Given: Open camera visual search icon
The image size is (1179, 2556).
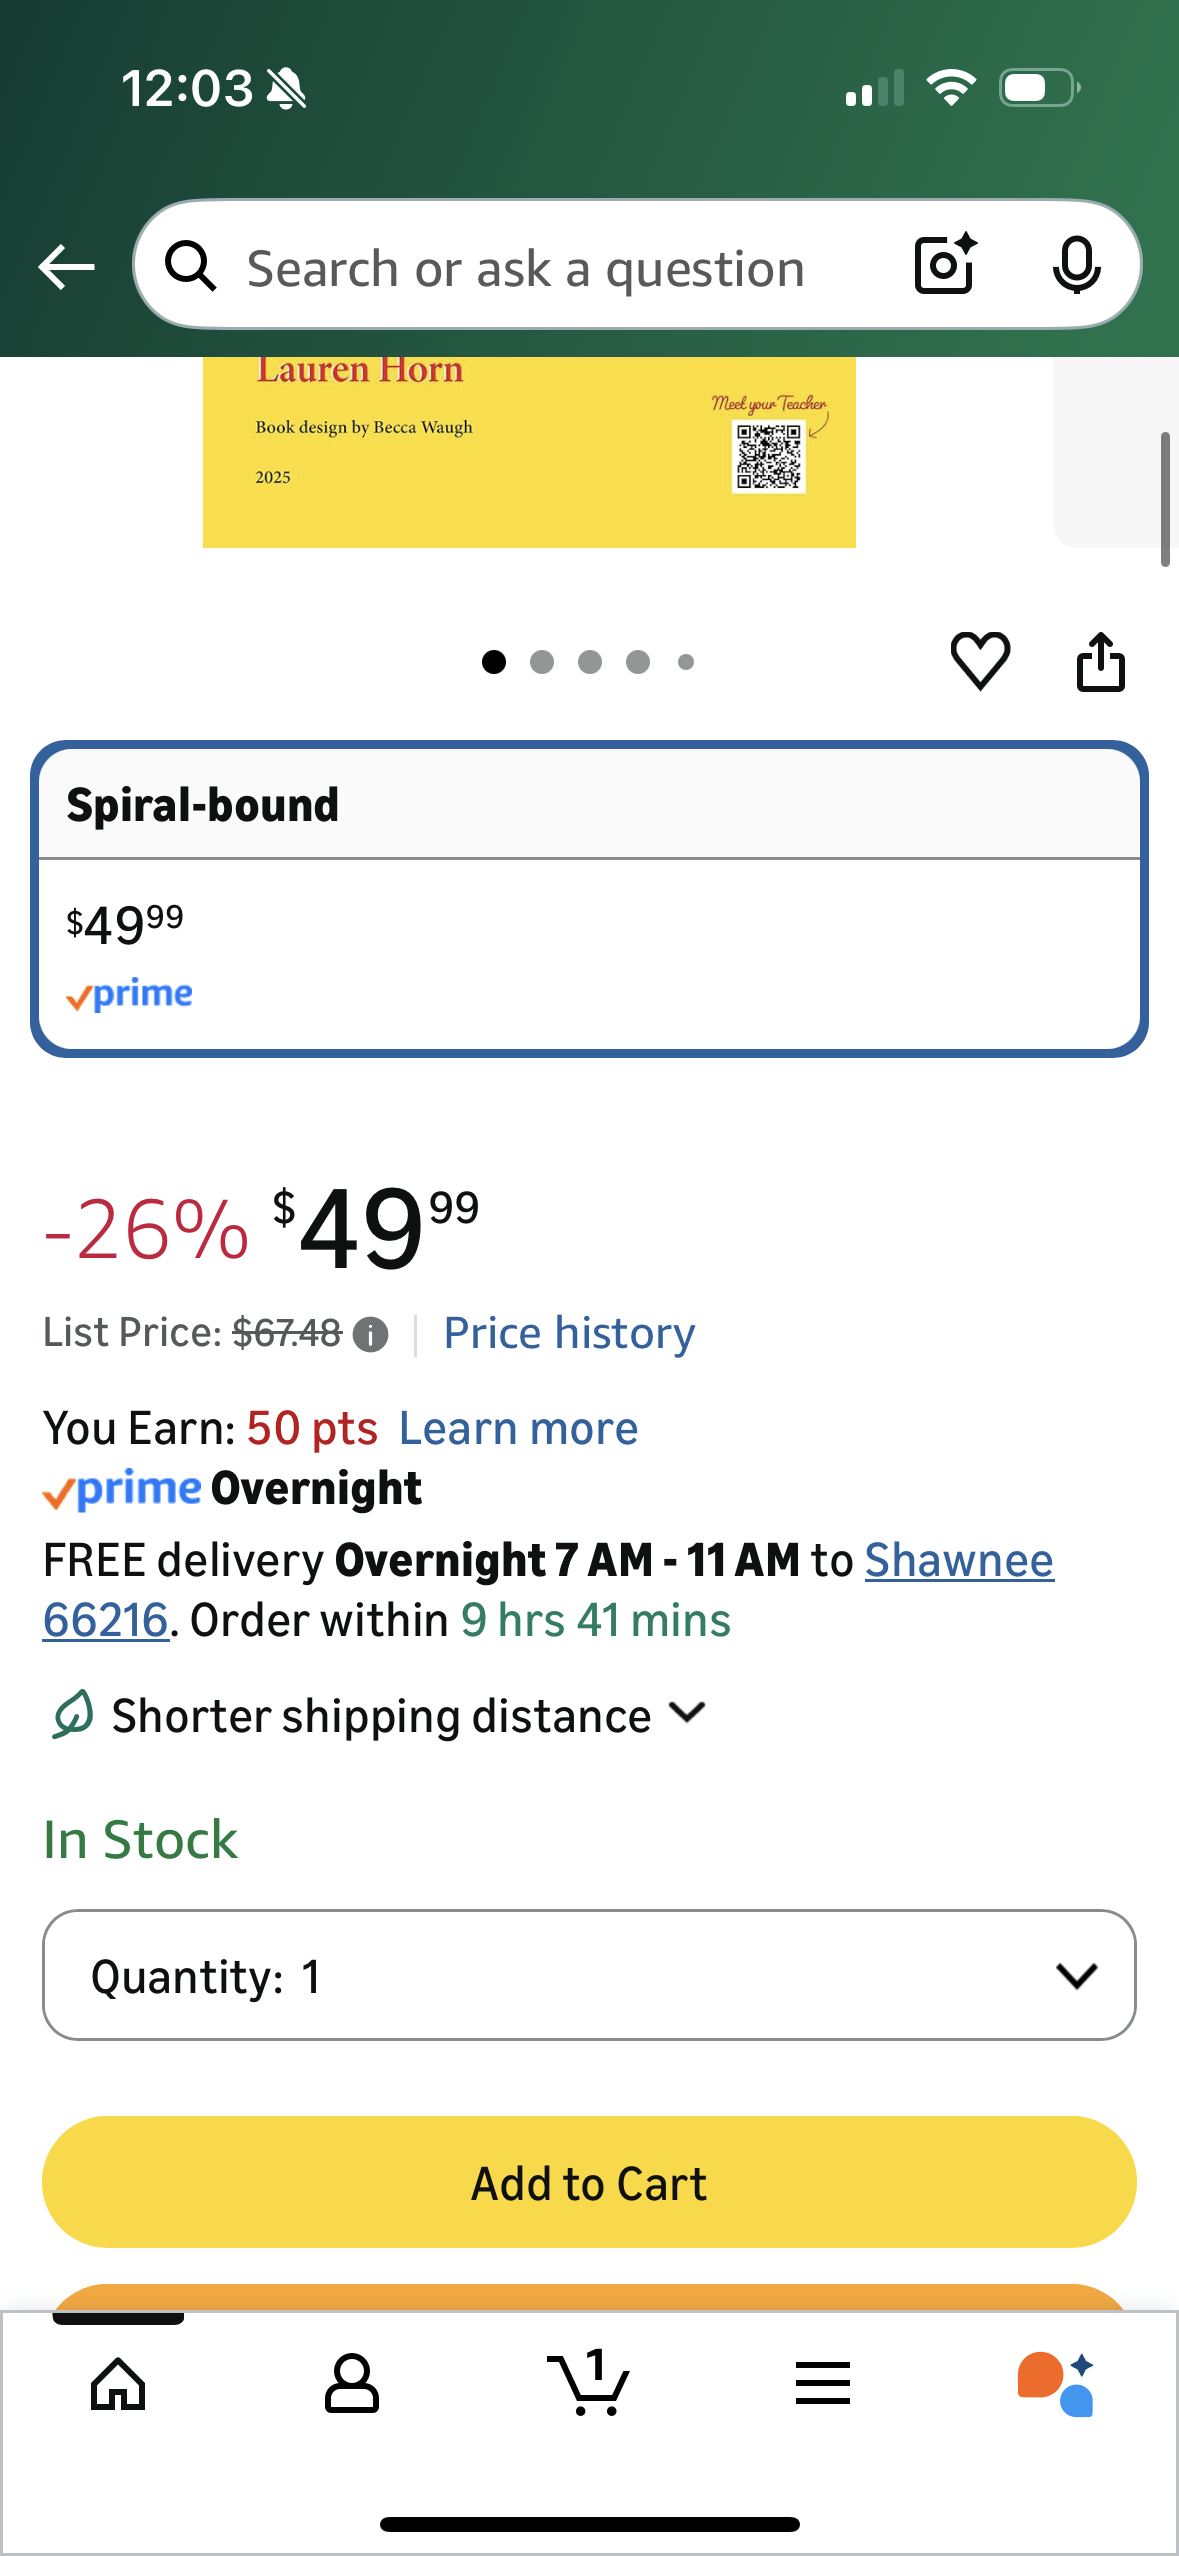Looking at the screenshot, I should click(945, 265).
